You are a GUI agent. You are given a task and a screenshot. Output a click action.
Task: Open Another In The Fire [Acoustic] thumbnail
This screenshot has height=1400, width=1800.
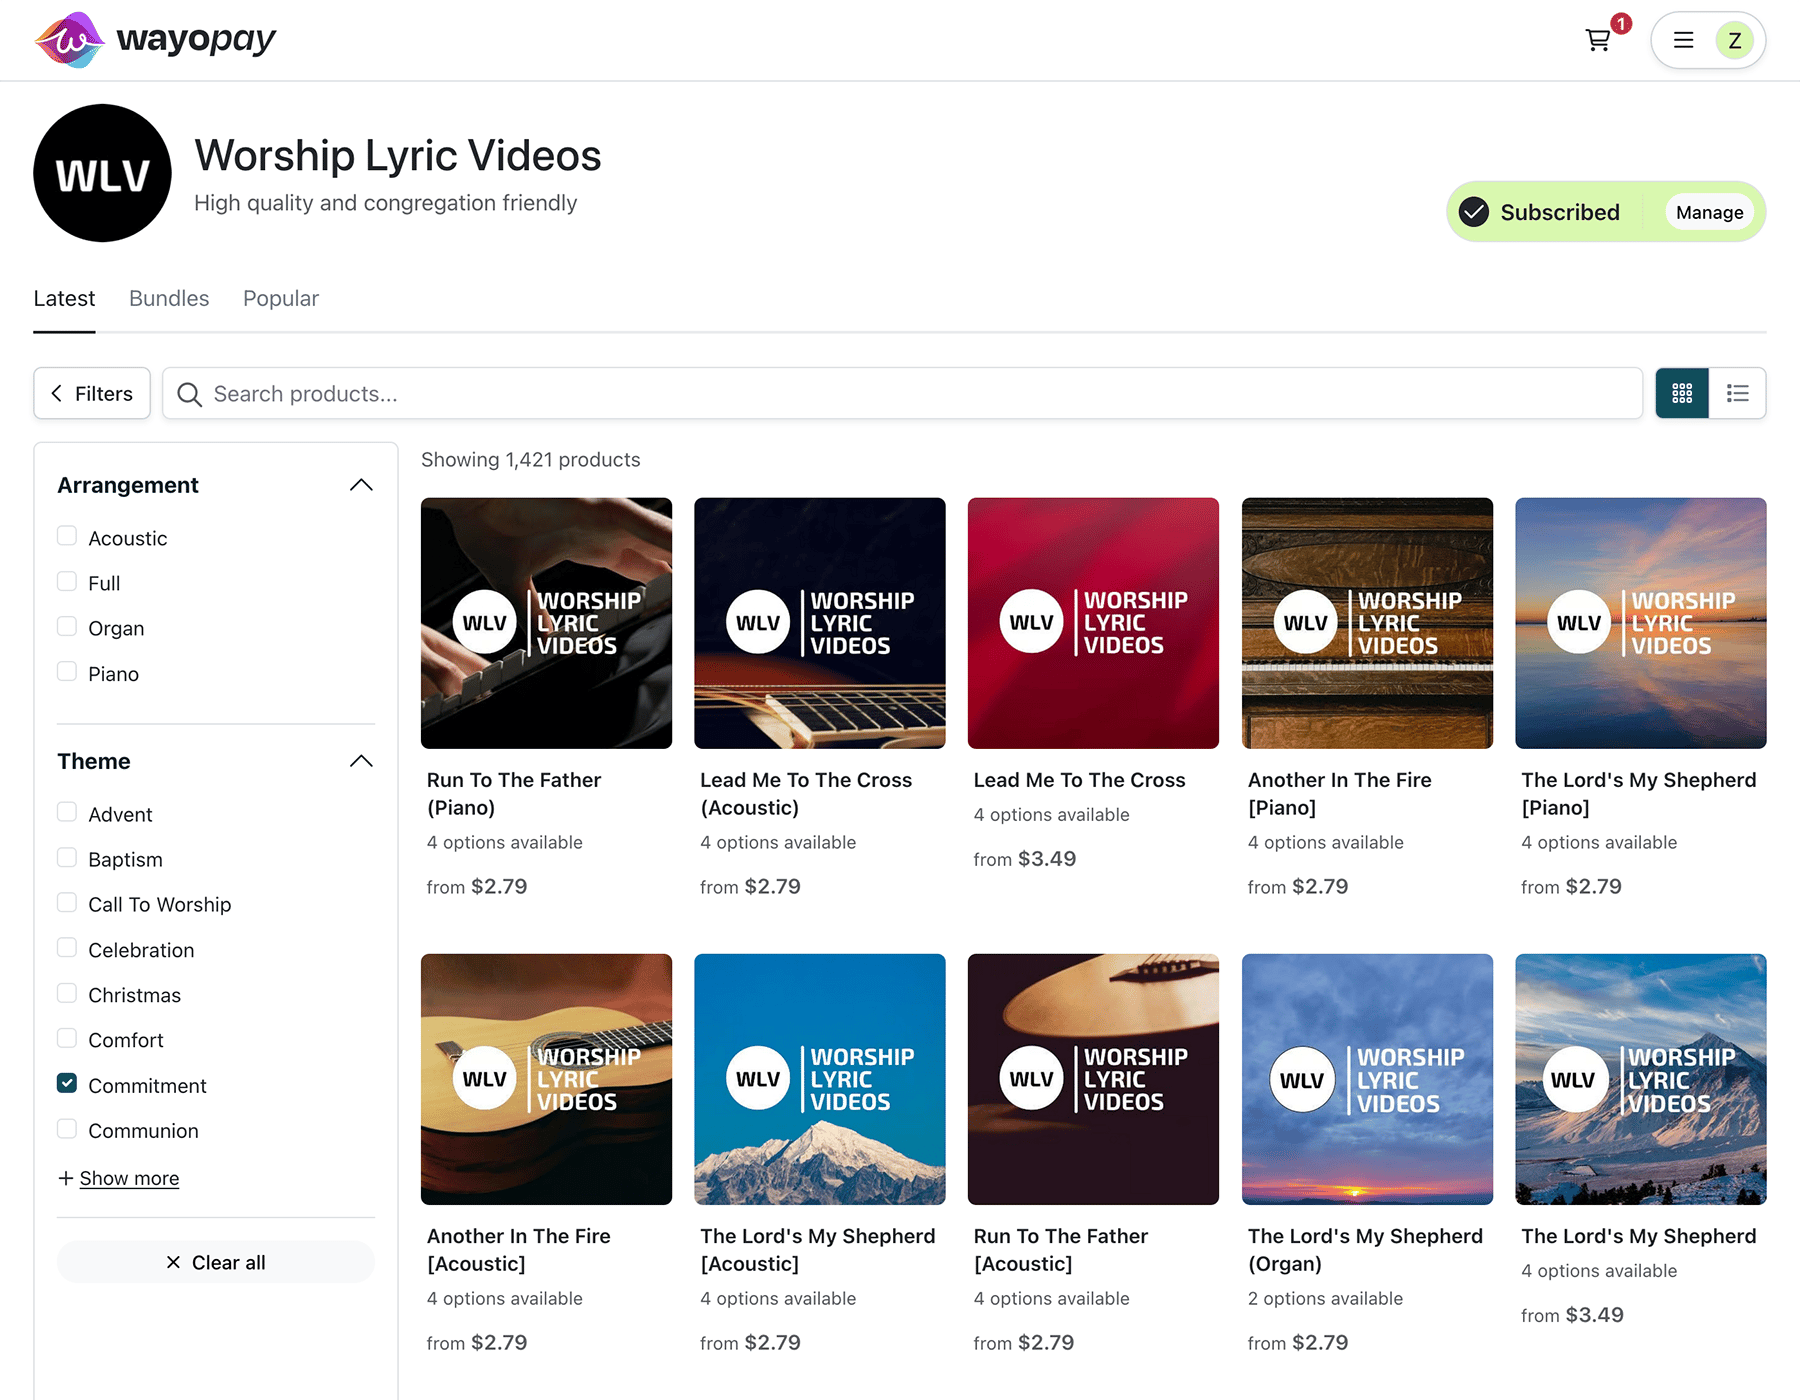[x=546, y=1079]
